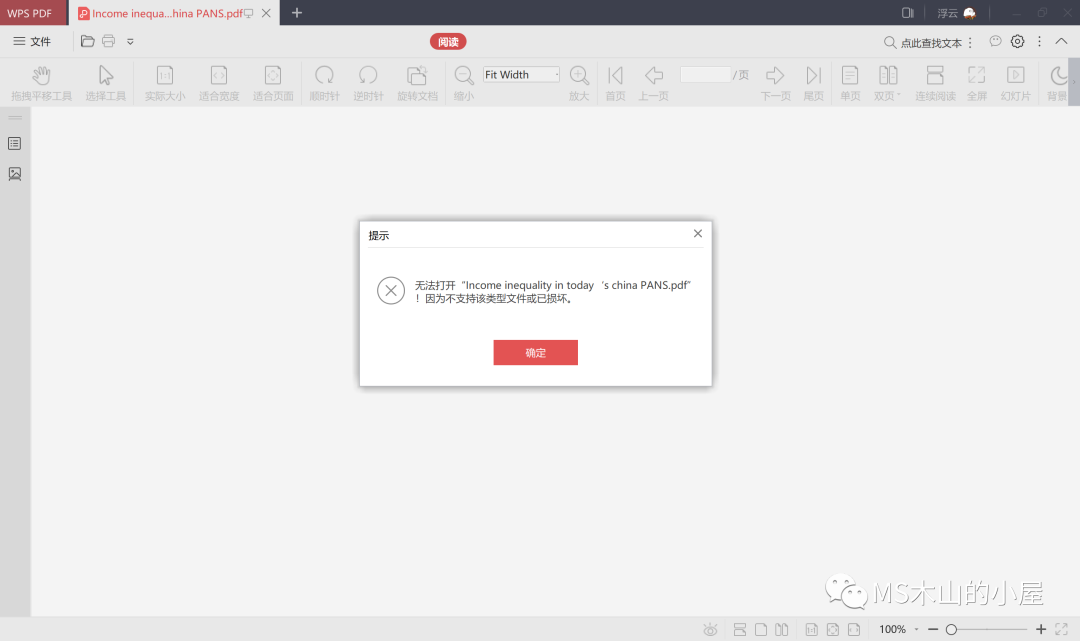Print using the printer icon
The image size is (1080, 641).
(x=108, y=41)
